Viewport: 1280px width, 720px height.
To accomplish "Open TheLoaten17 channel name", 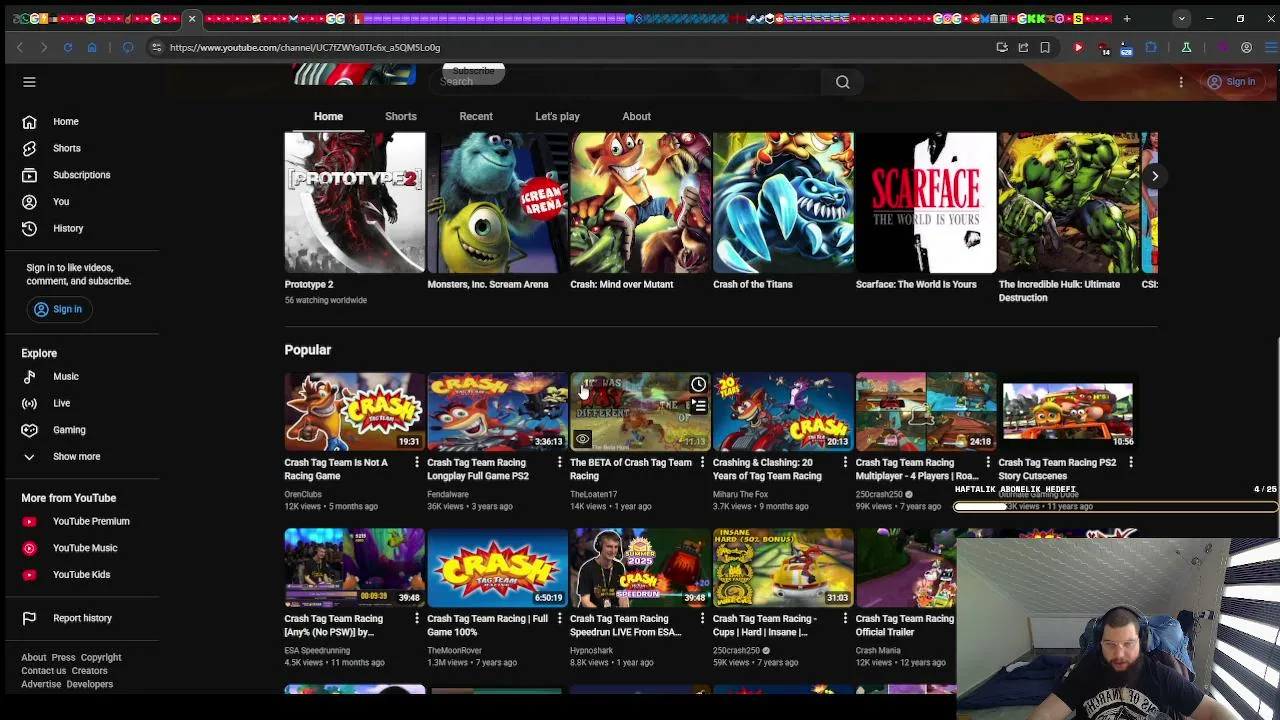I will [x=594, y=494].
